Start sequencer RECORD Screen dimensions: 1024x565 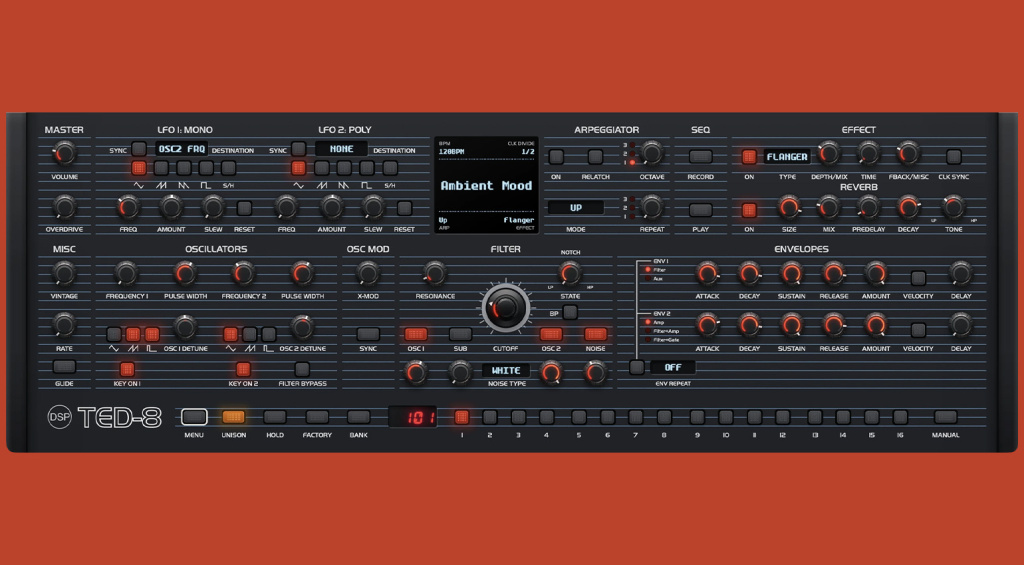click(x=700, y=157)
